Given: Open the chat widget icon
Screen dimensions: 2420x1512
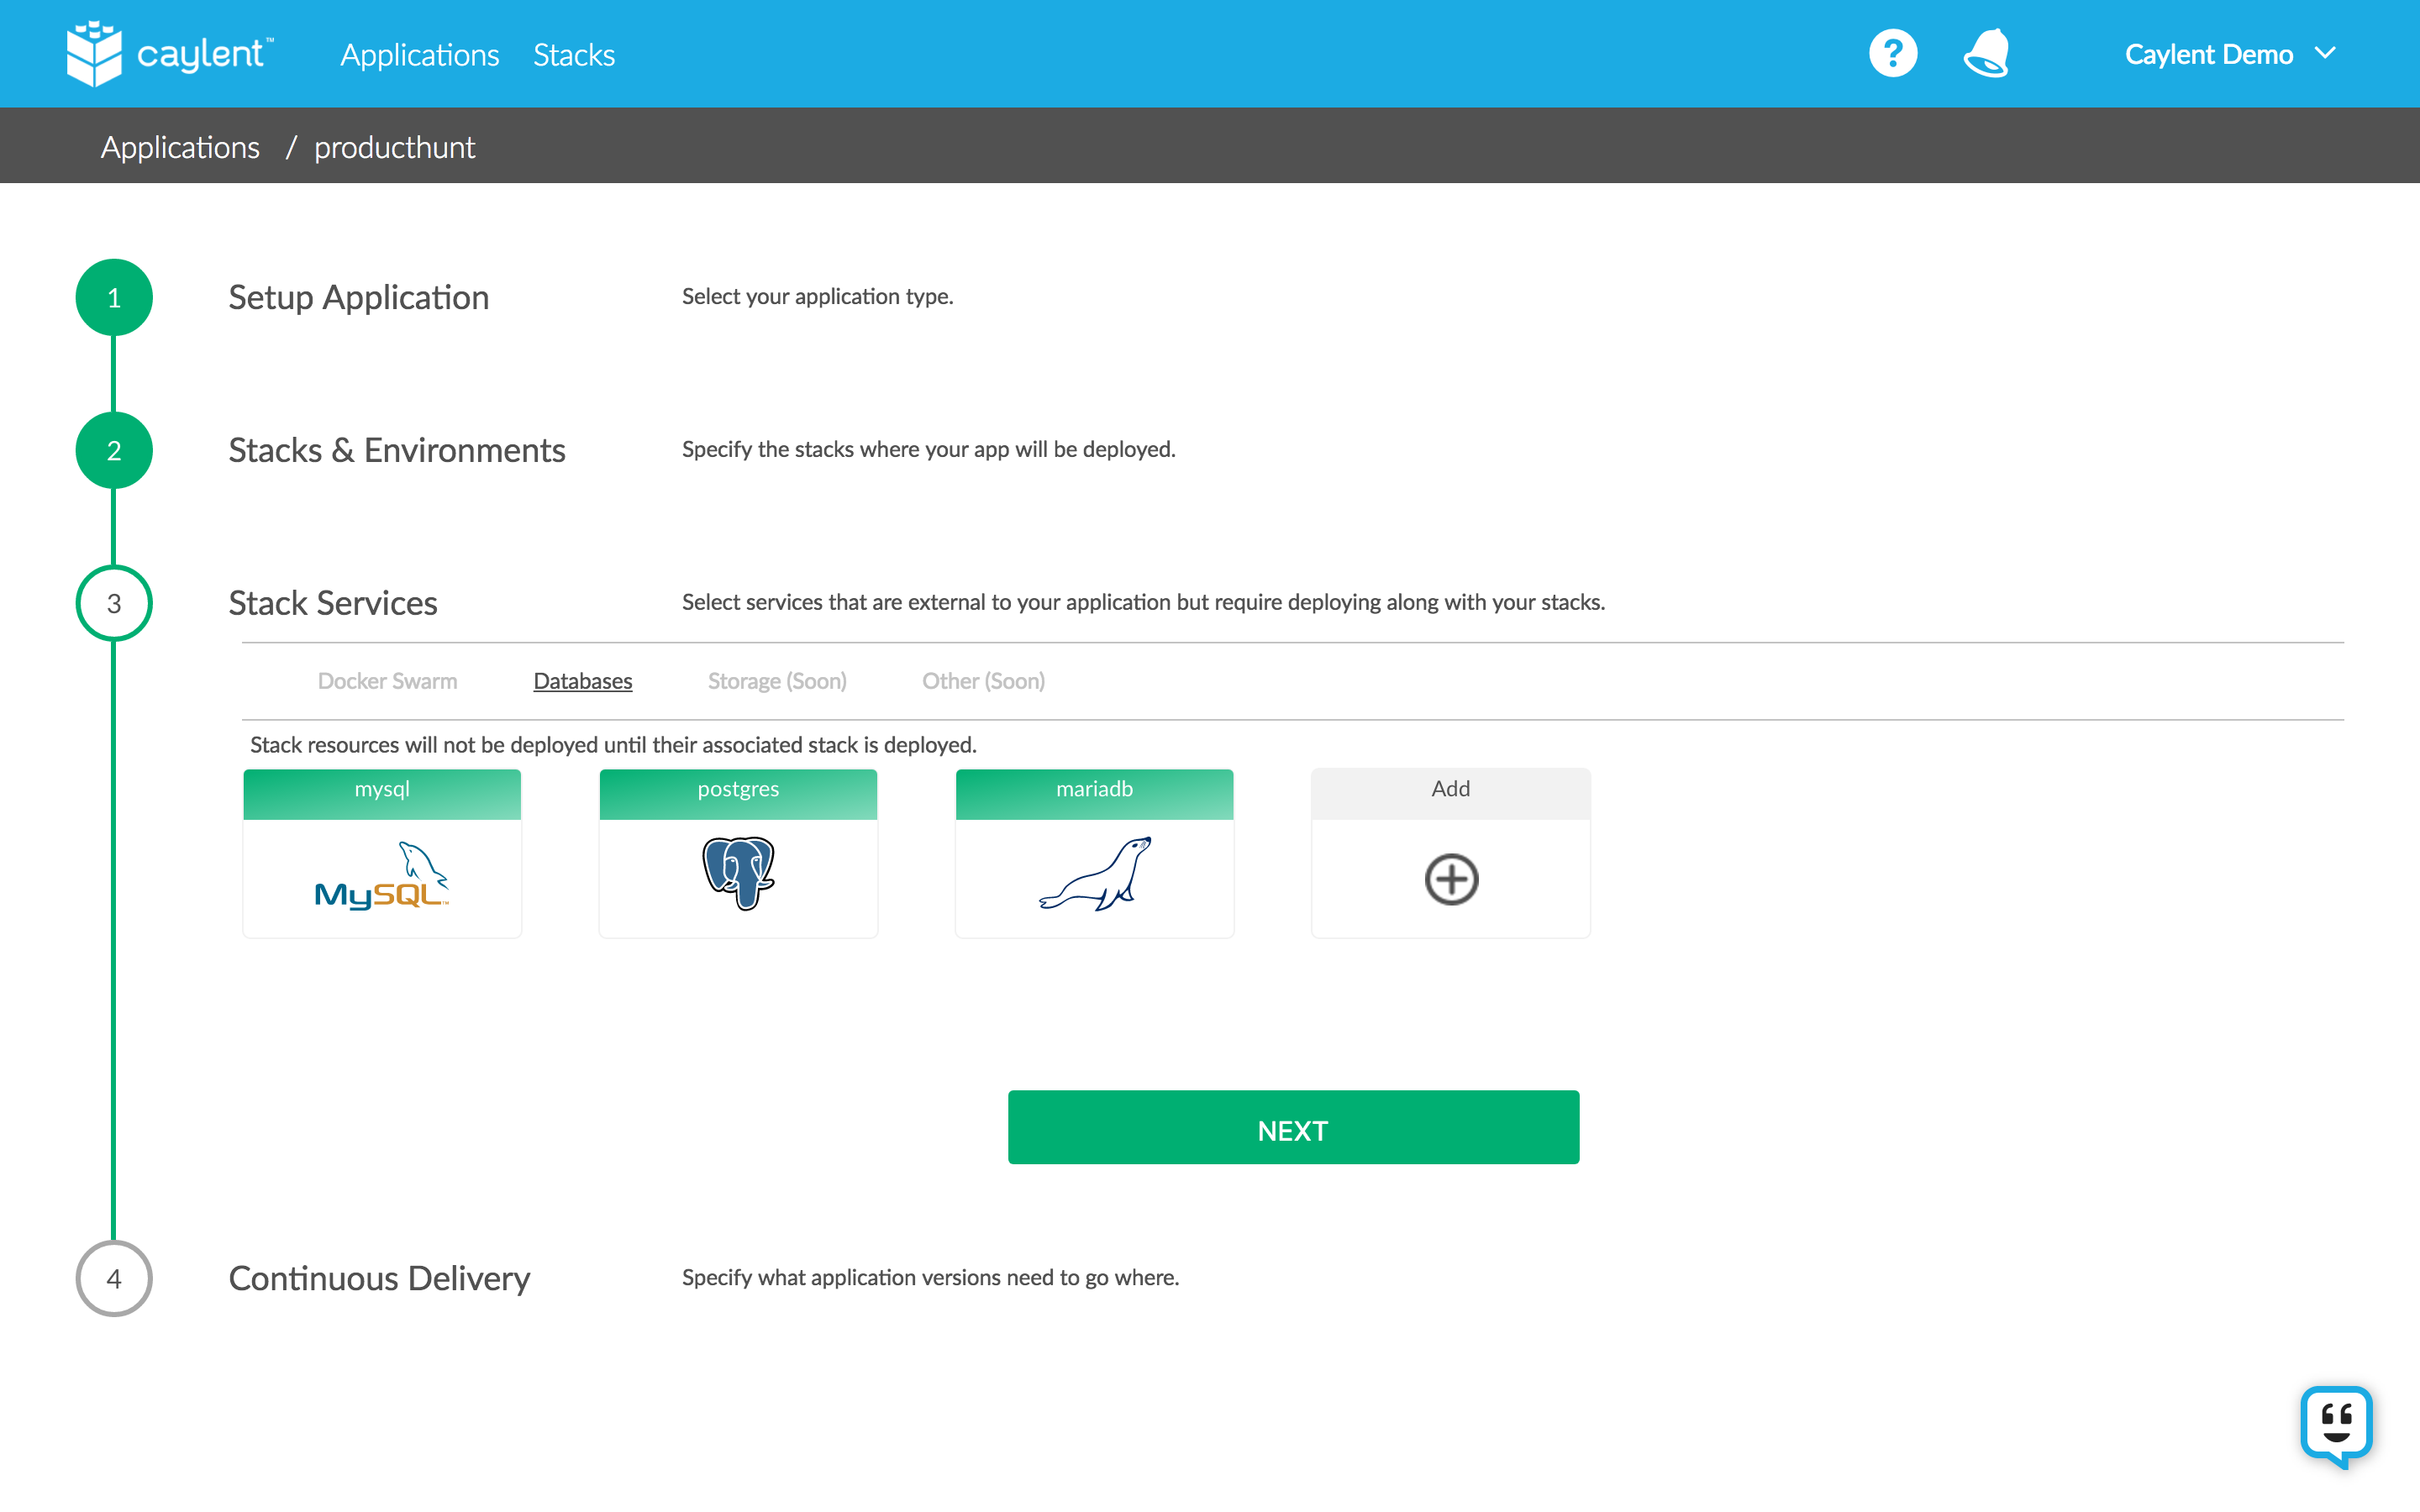Looking at the screenshot, I should click(x=2336, y=1424).
